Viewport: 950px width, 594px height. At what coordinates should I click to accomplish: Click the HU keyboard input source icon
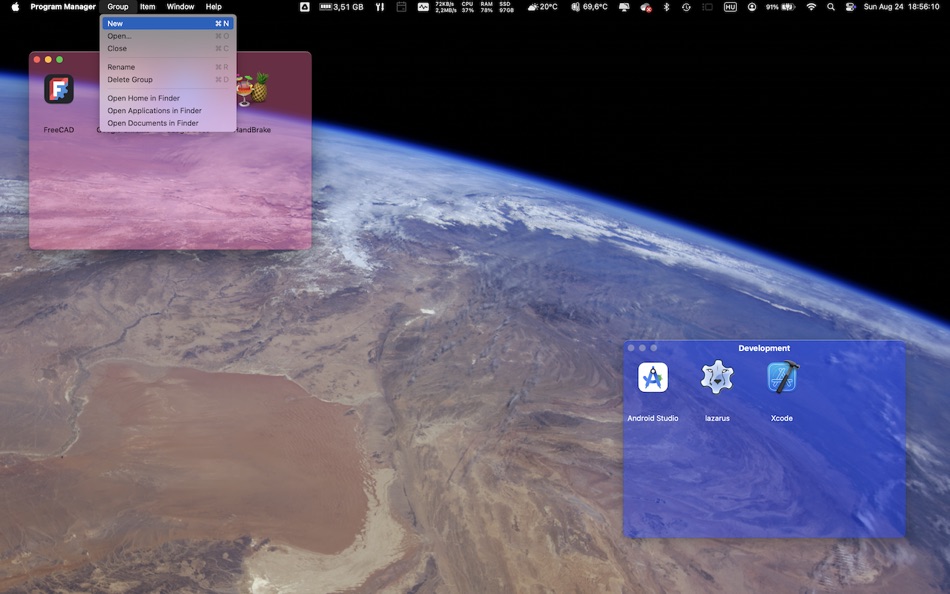pos(730,7)
